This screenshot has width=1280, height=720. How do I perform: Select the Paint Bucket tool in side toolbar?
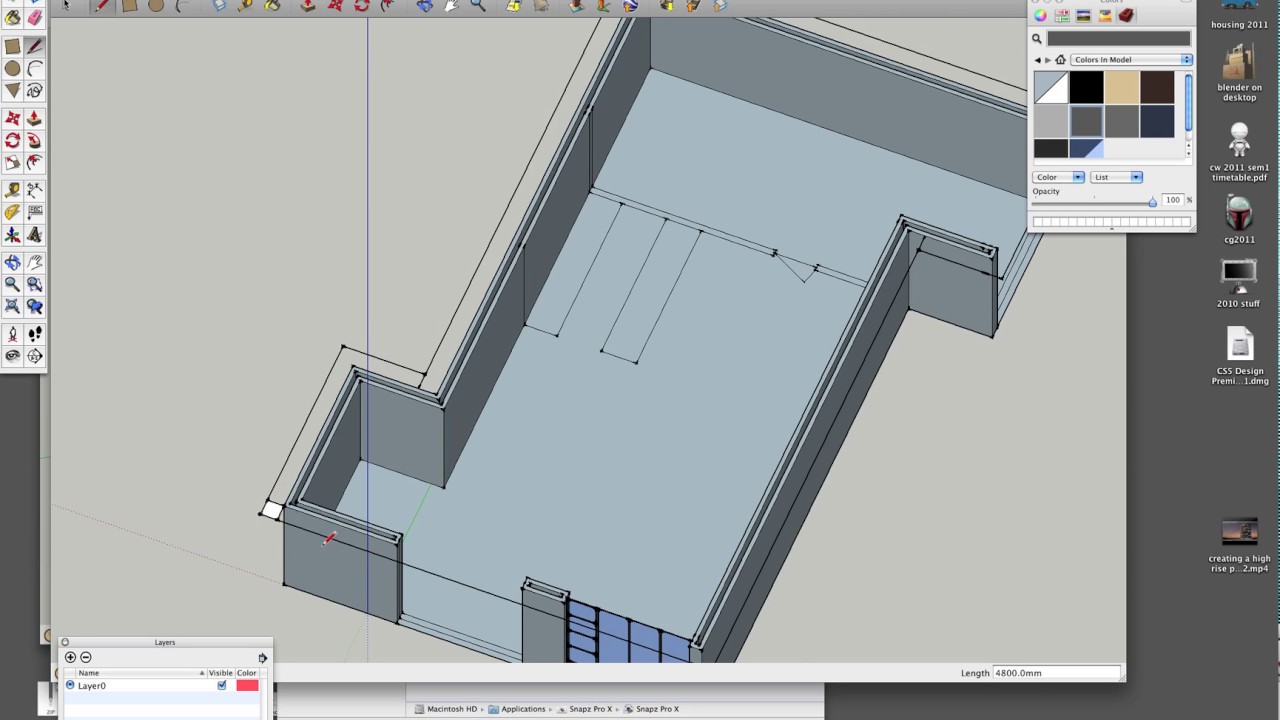pyautogui.click(x=12, y=17)
